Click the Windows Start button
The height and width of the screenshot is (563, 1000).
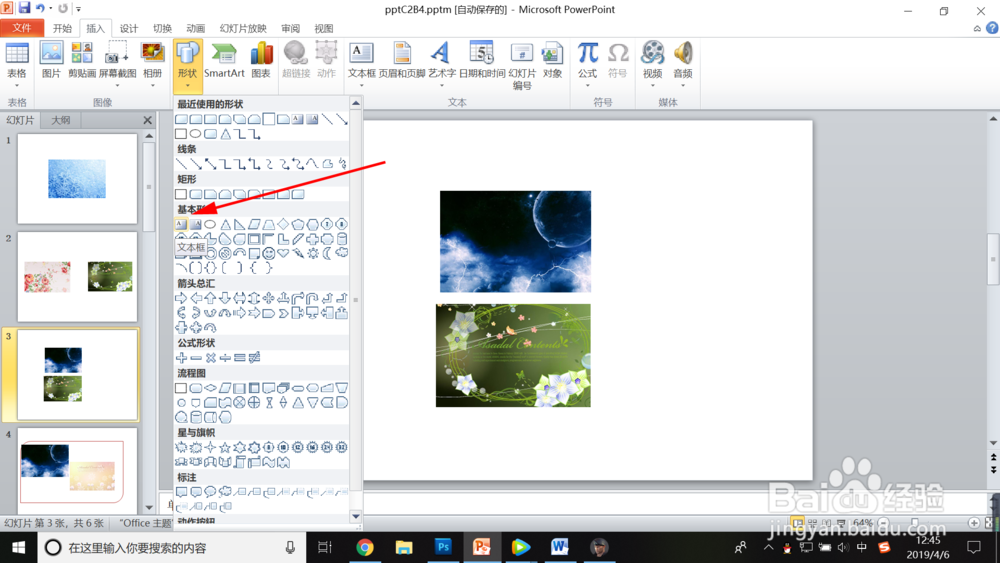[18, 548]
